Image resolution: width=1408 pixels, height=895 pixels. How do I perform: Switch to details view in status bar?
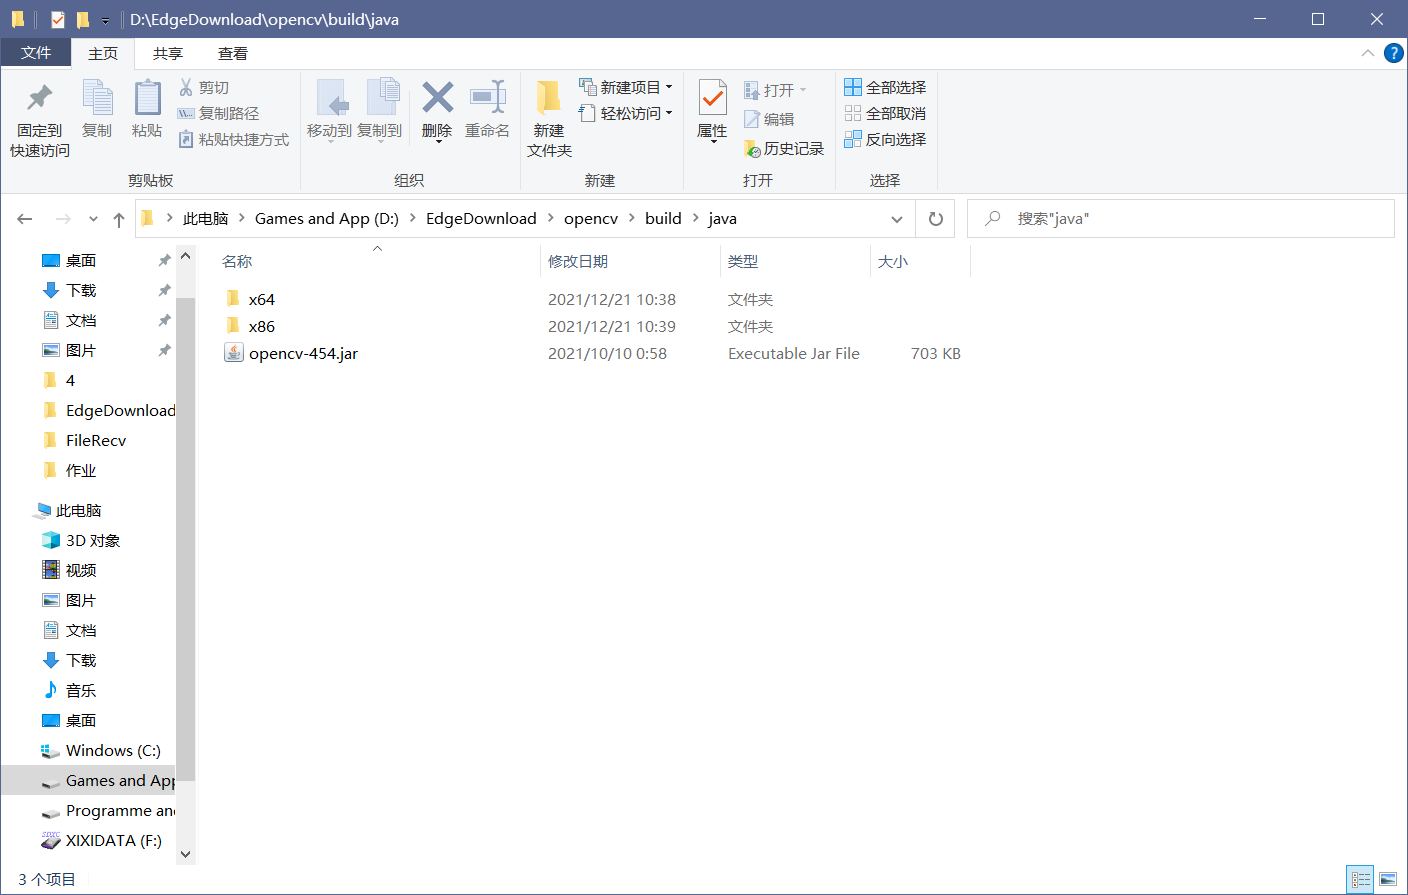[x=1360, y=877]
